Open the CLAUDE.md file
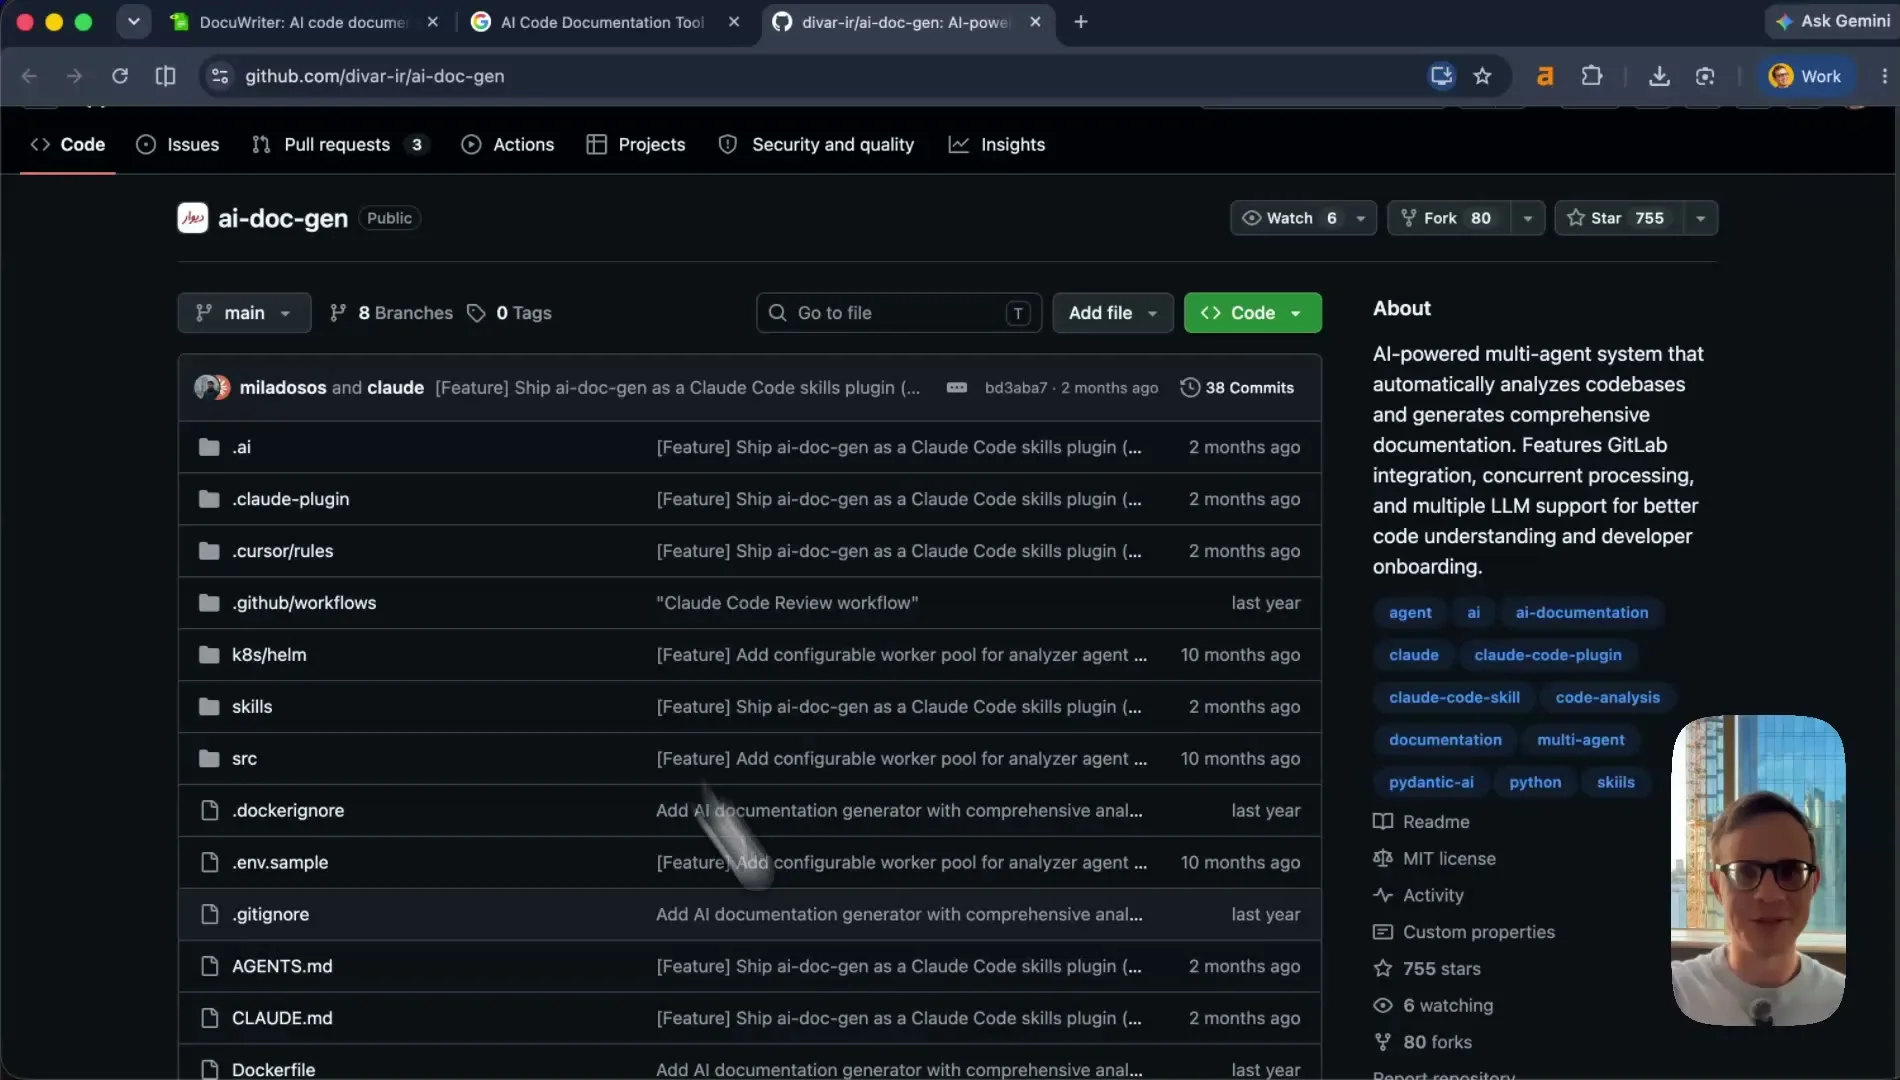Screen dimensions: 1900x1080 click(282, 1018)
